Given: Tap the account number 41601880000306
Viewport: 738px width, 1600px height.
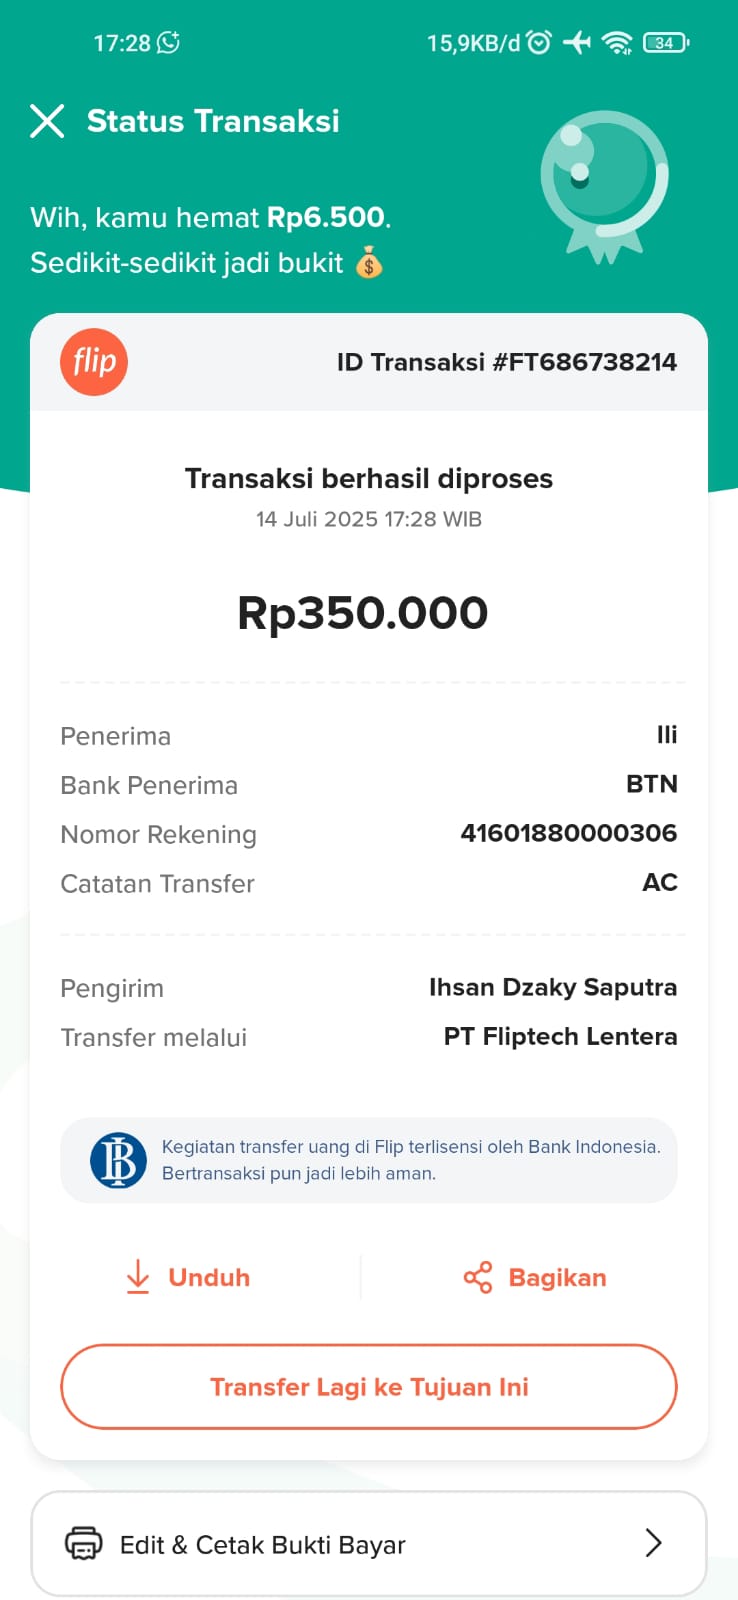Looking at the screenshot, I should pos(568,833).
